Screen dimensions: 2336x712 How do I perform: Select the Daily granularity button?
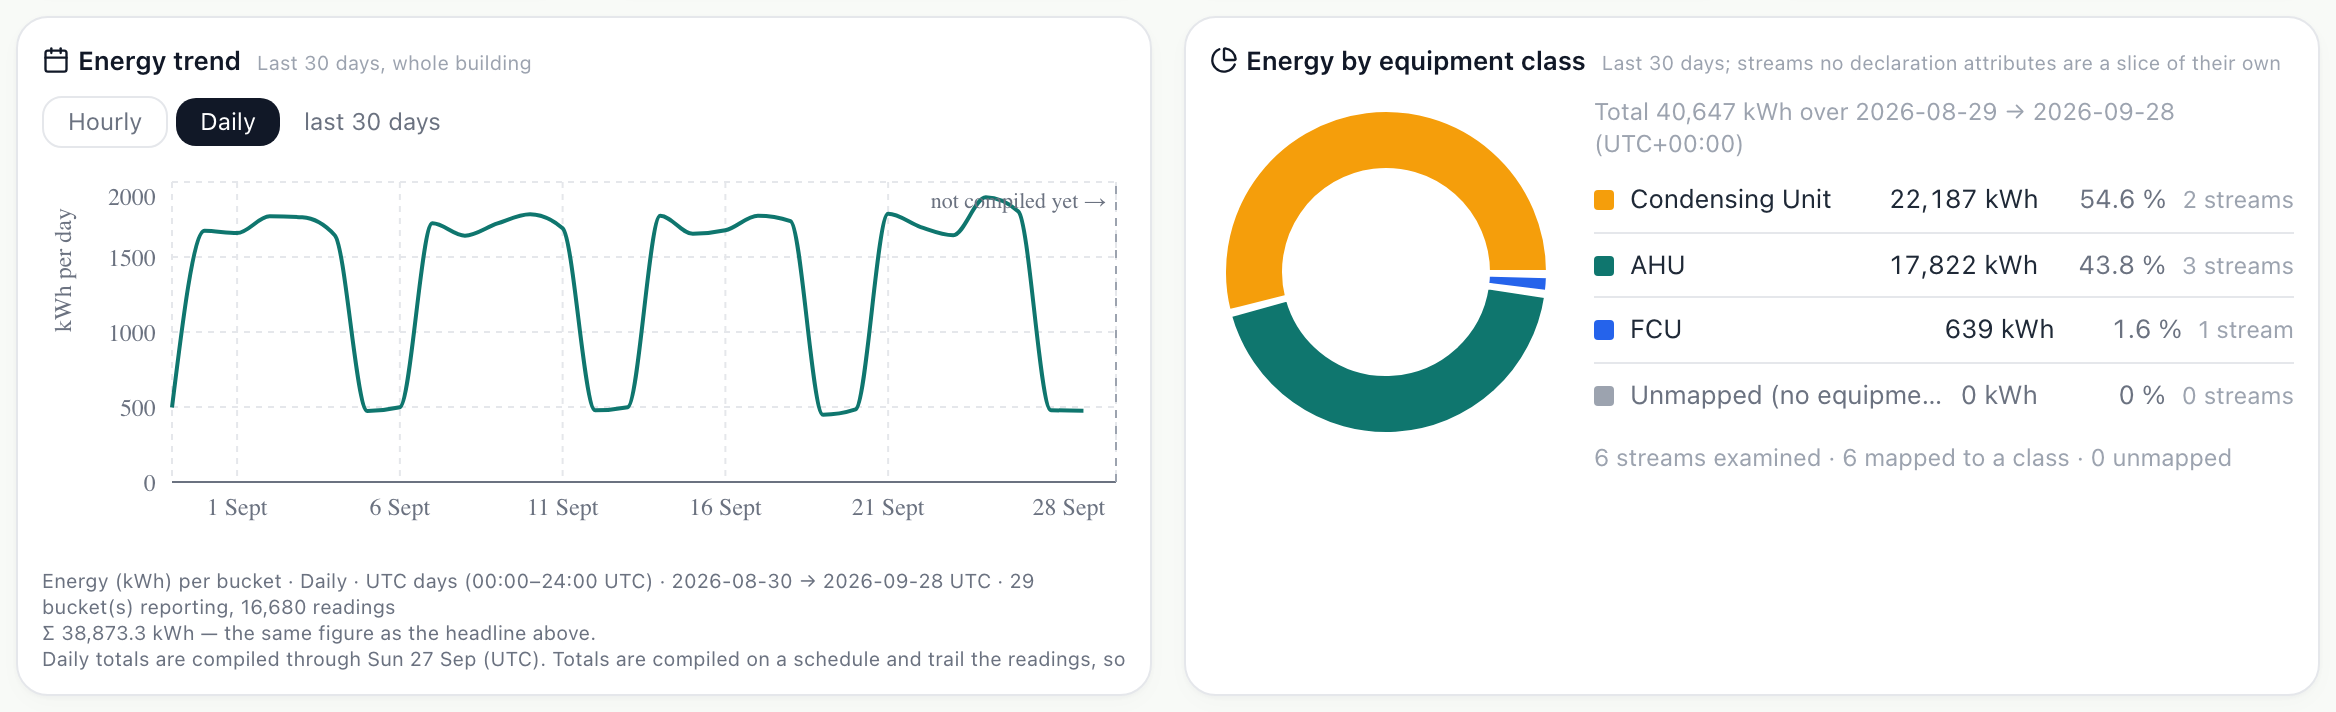tap(228, 122)
